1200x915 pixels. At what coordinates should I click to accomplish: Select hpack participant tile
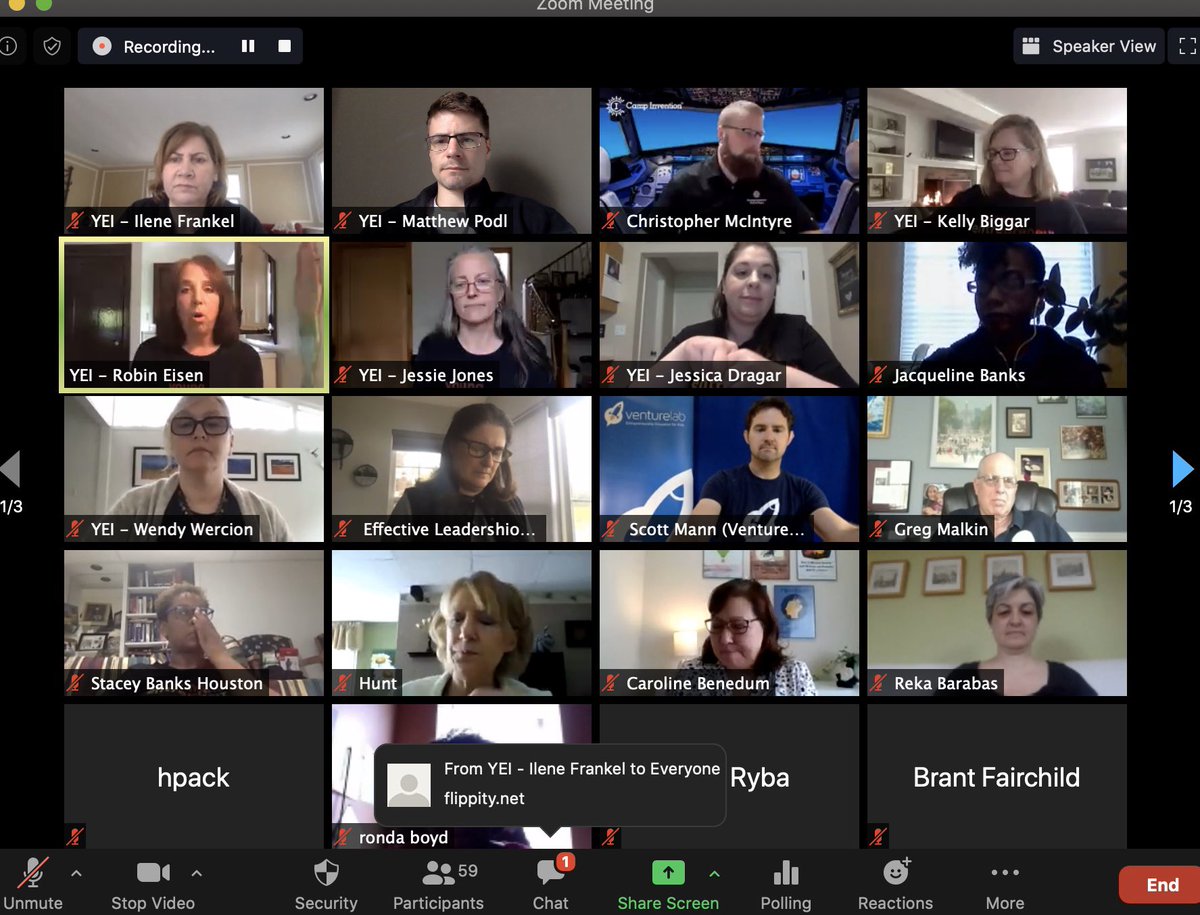click(x=194, y=777)
